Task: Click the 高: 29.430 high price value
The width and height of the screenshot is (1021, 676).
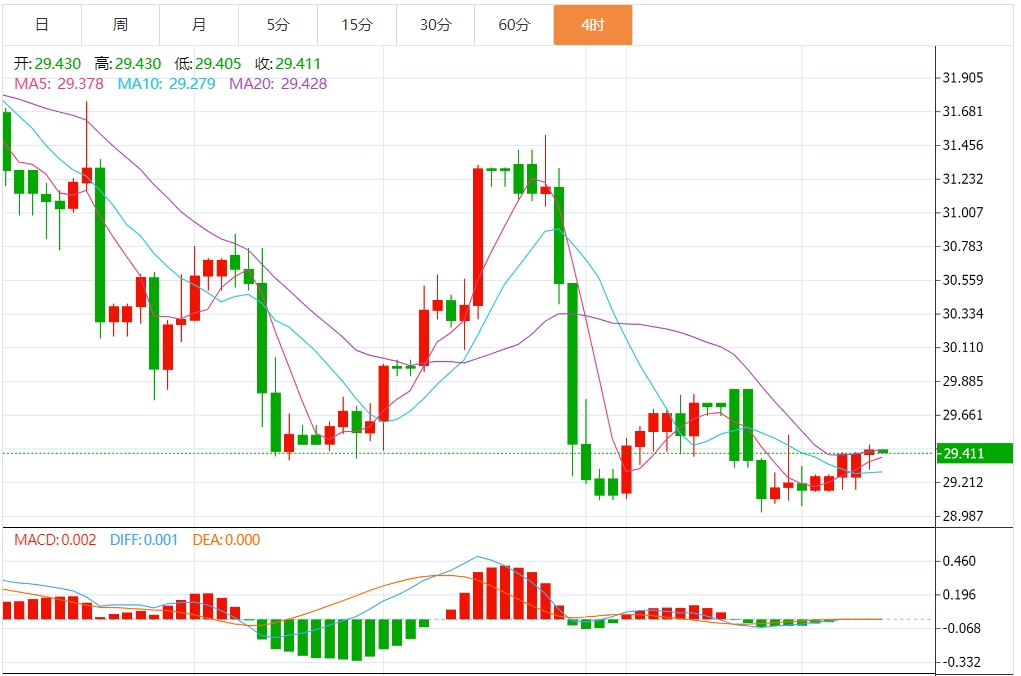Action: (x=128, y=64)
